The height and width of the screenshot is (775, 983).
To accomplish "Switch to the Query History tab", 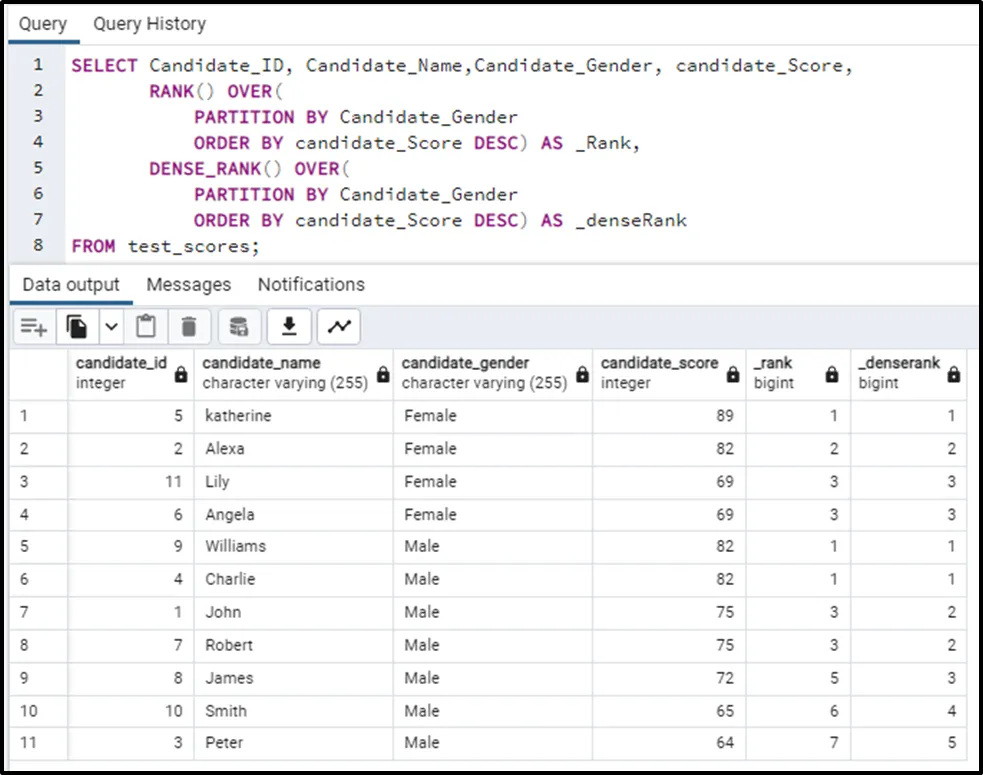I will click(x=149, y=23).
